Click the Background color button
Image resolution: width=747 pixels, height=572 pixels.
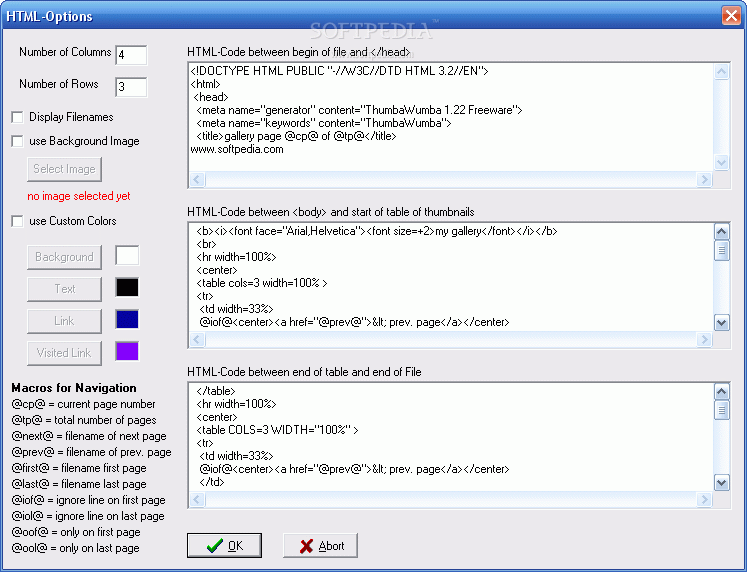point(64,257)
